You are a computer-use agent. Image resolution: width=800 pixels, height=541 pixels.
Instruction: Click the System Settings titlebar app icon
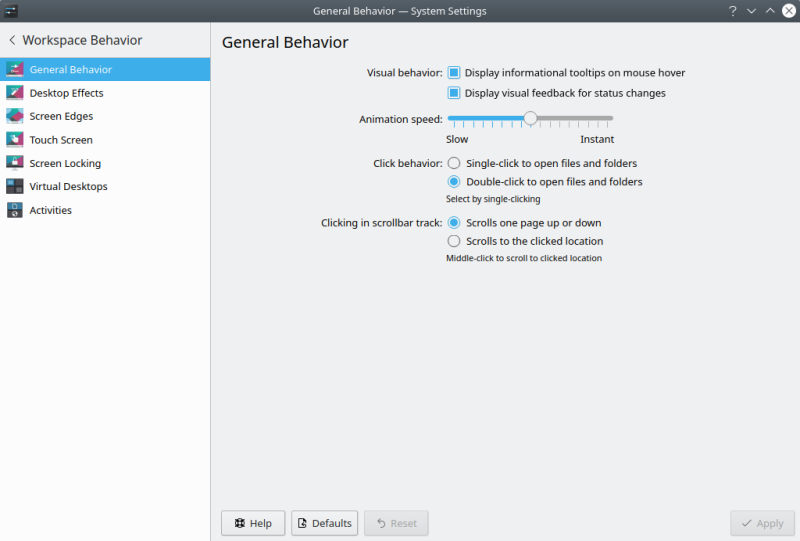tap(12, 11)
